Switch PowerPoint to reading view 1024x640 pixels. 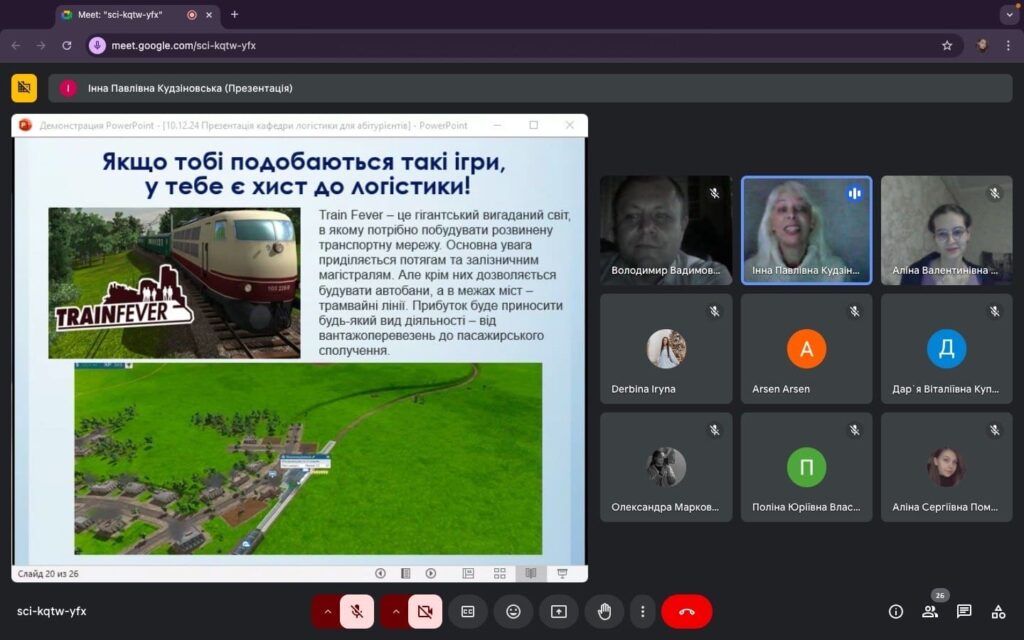[x=531, y=573]
